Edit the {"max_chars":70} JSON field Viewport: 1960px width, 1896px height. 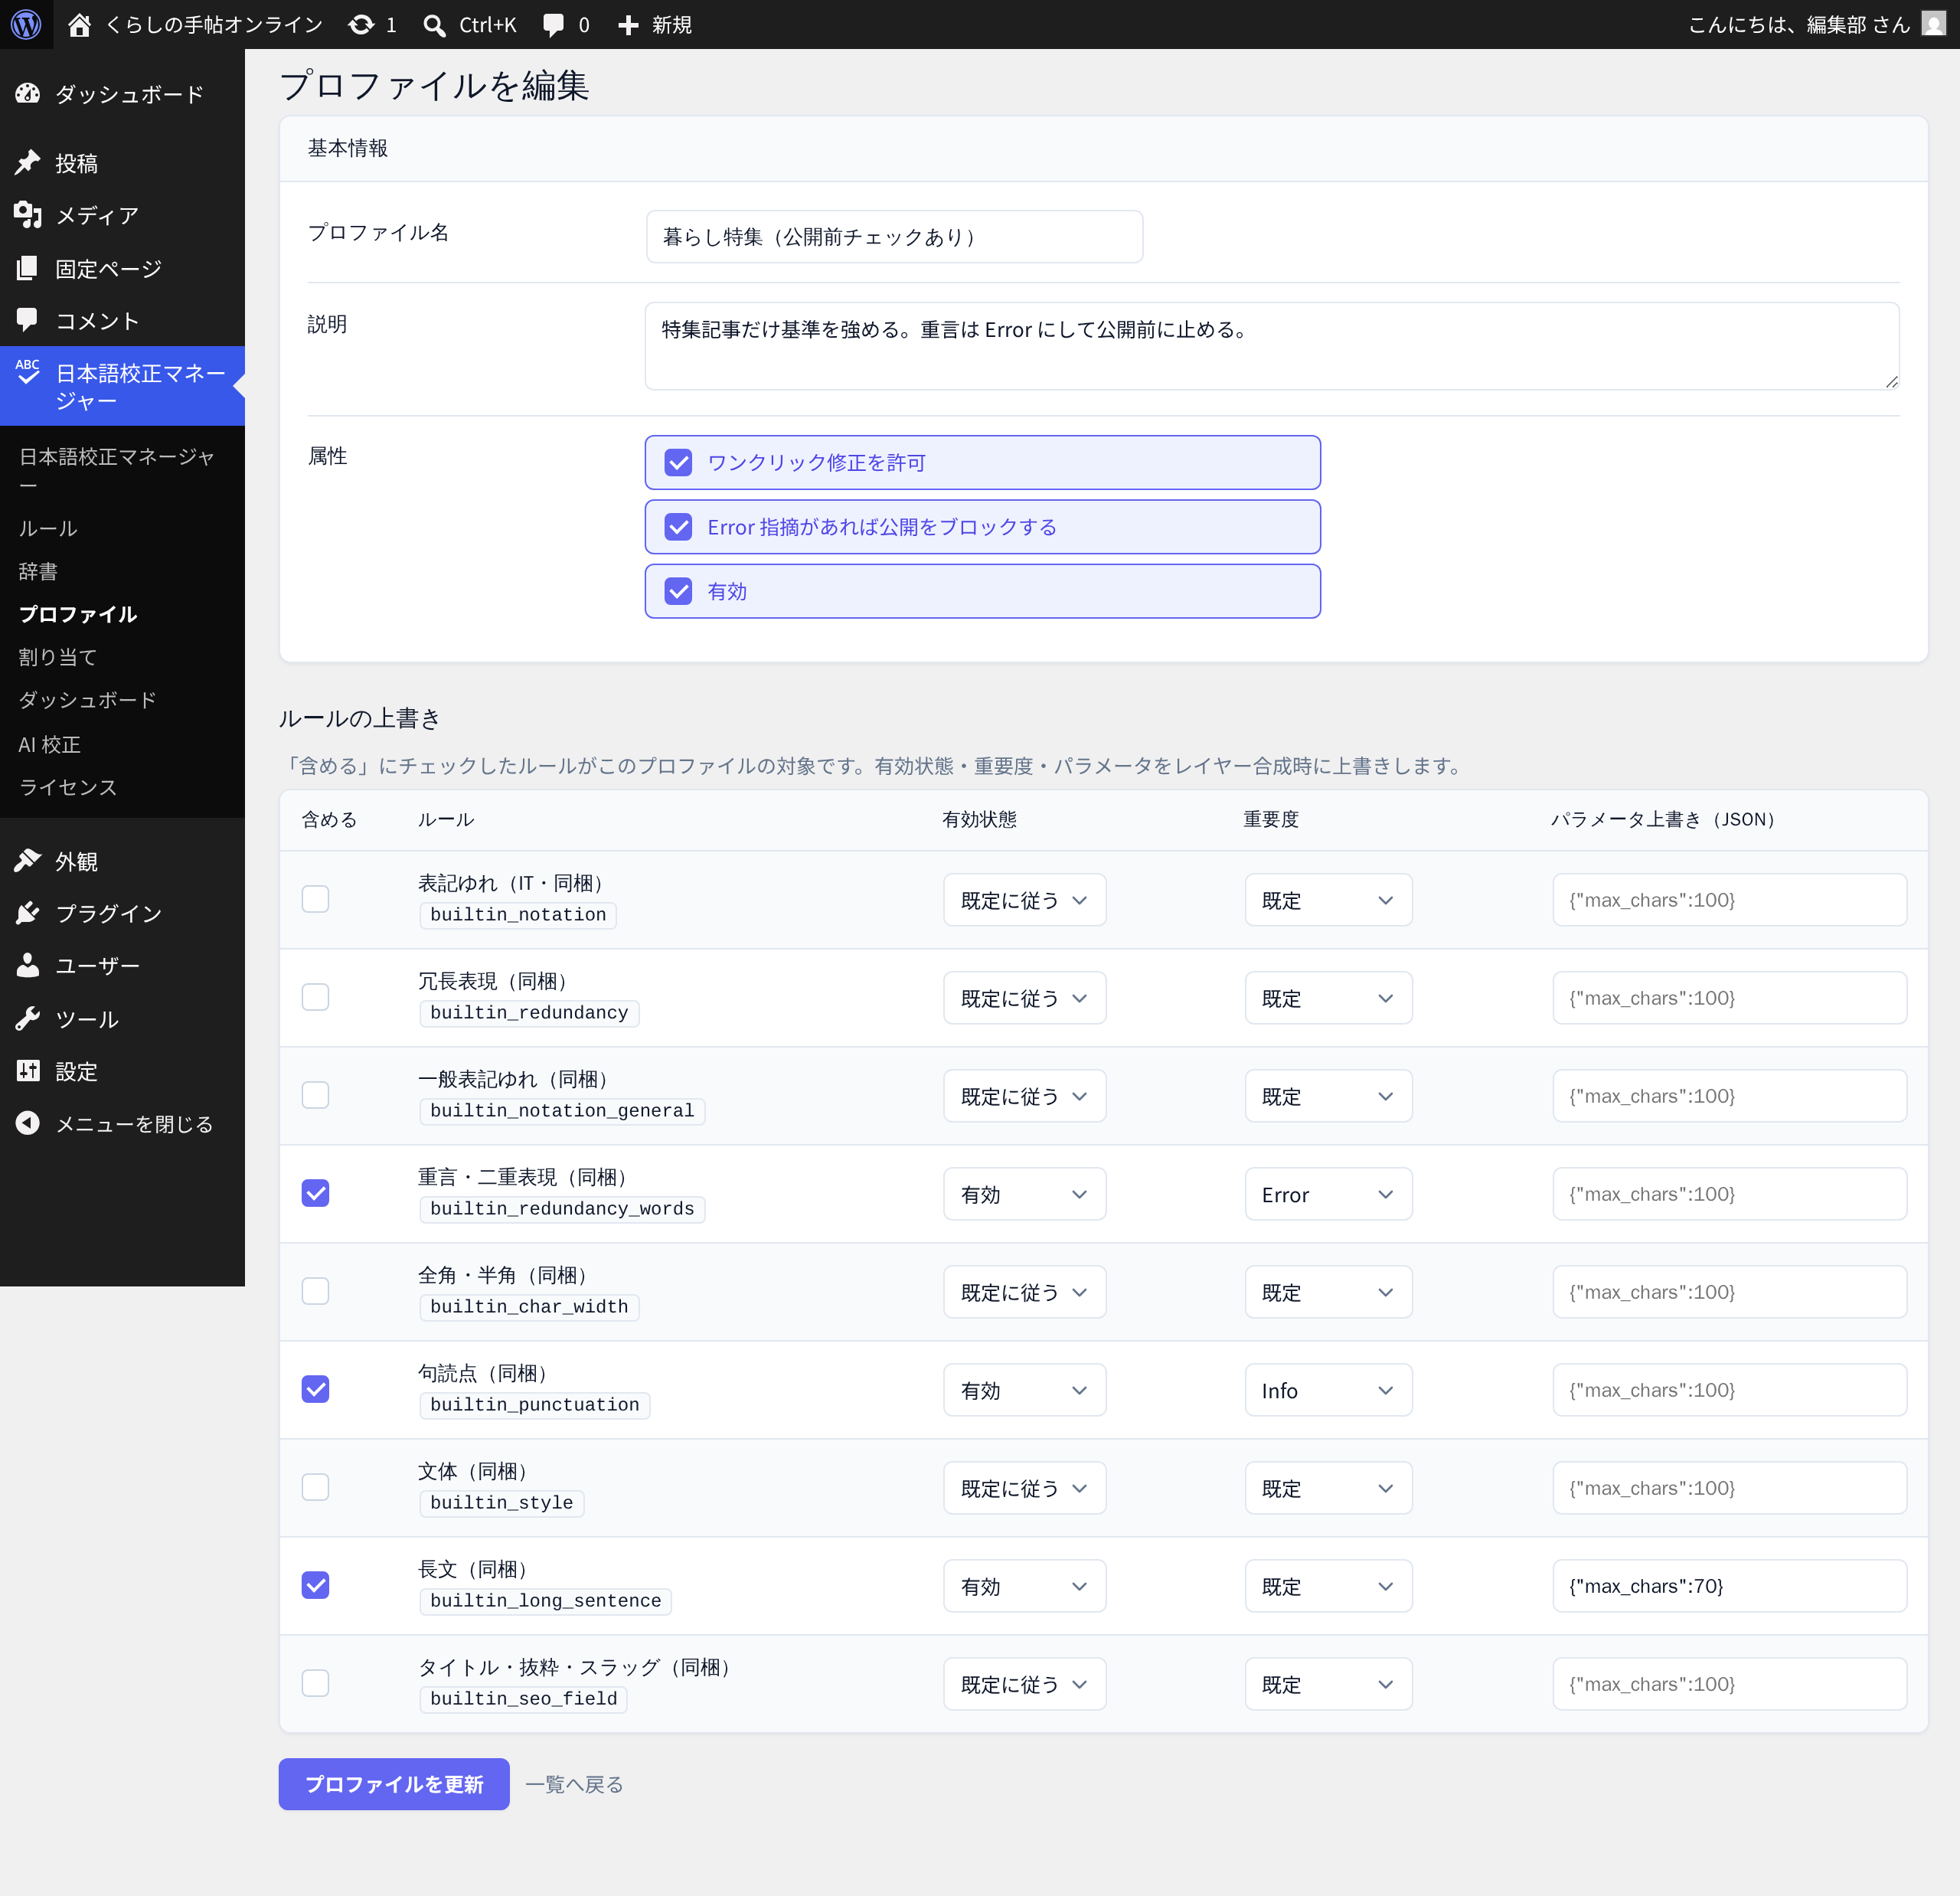click(1729, 1586)
